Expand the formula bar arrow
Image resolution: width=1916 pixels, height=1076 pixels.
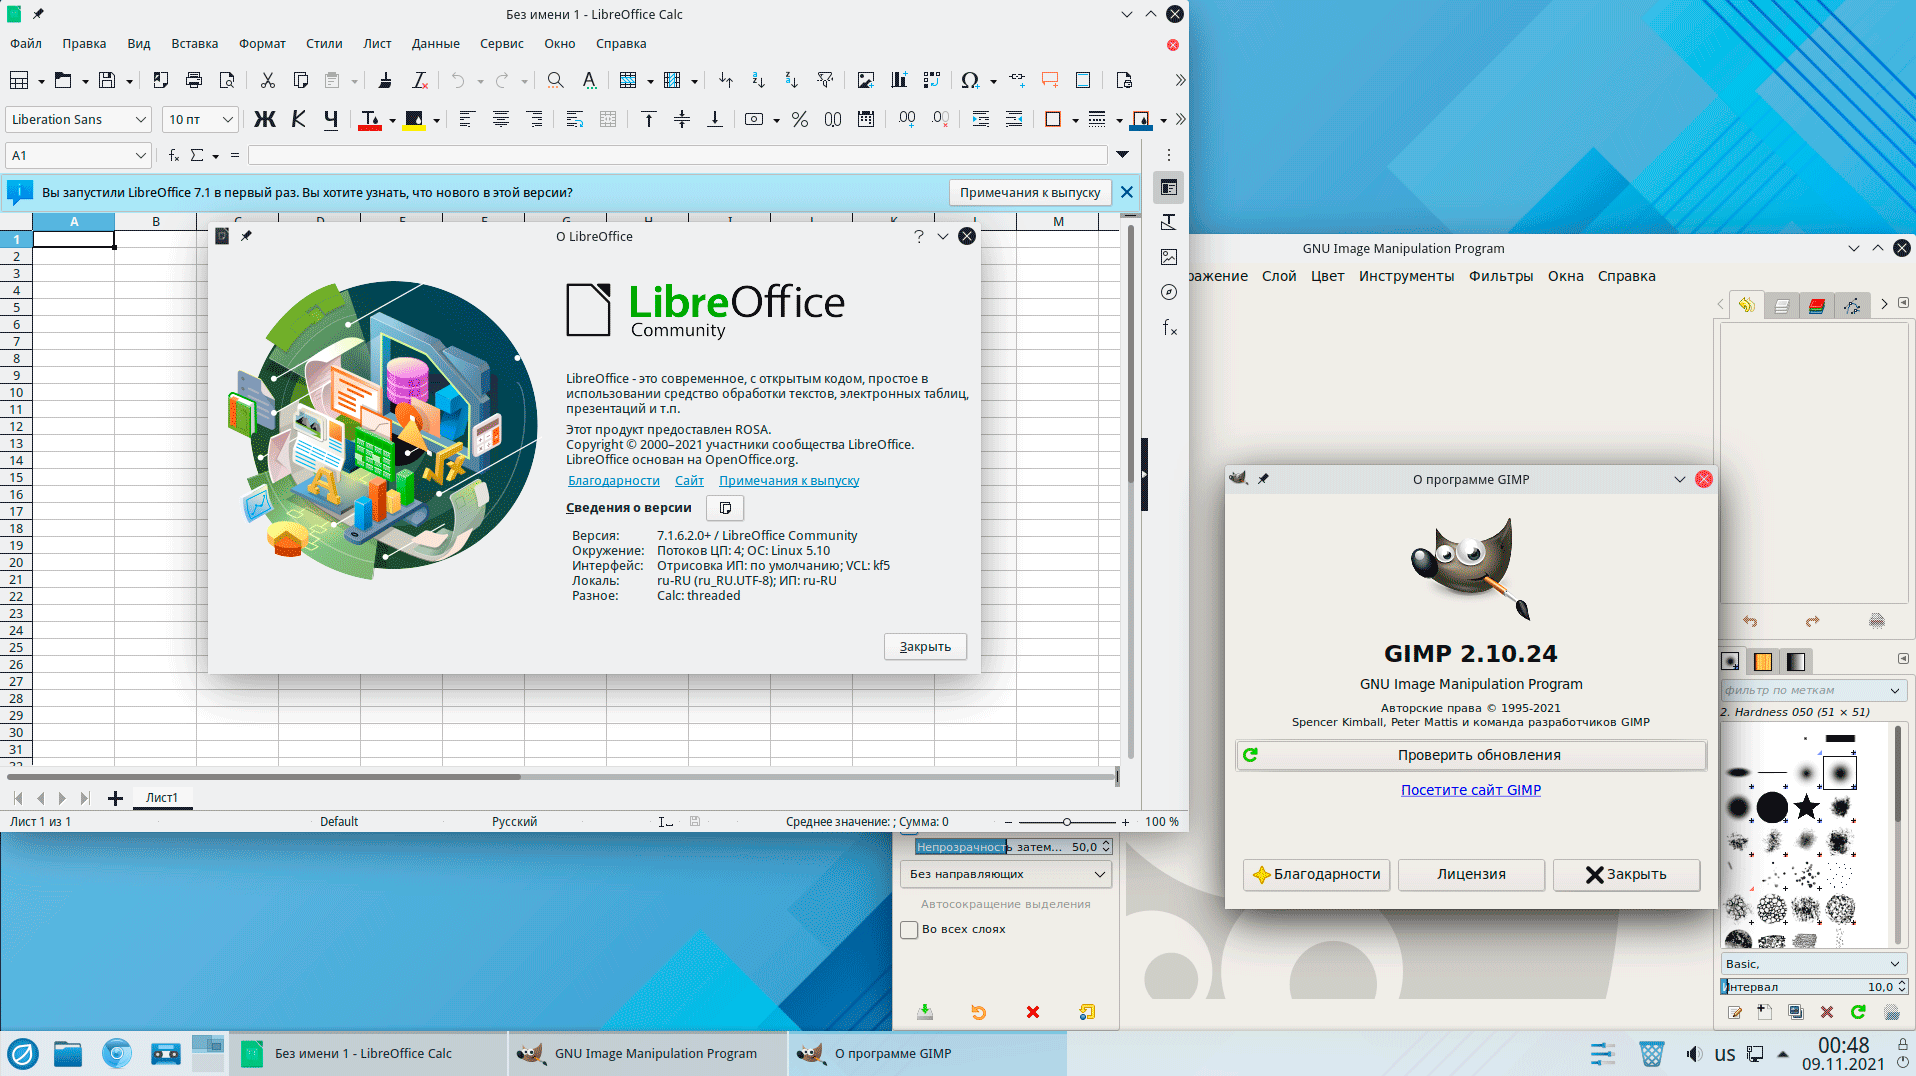pos(1123,155)
